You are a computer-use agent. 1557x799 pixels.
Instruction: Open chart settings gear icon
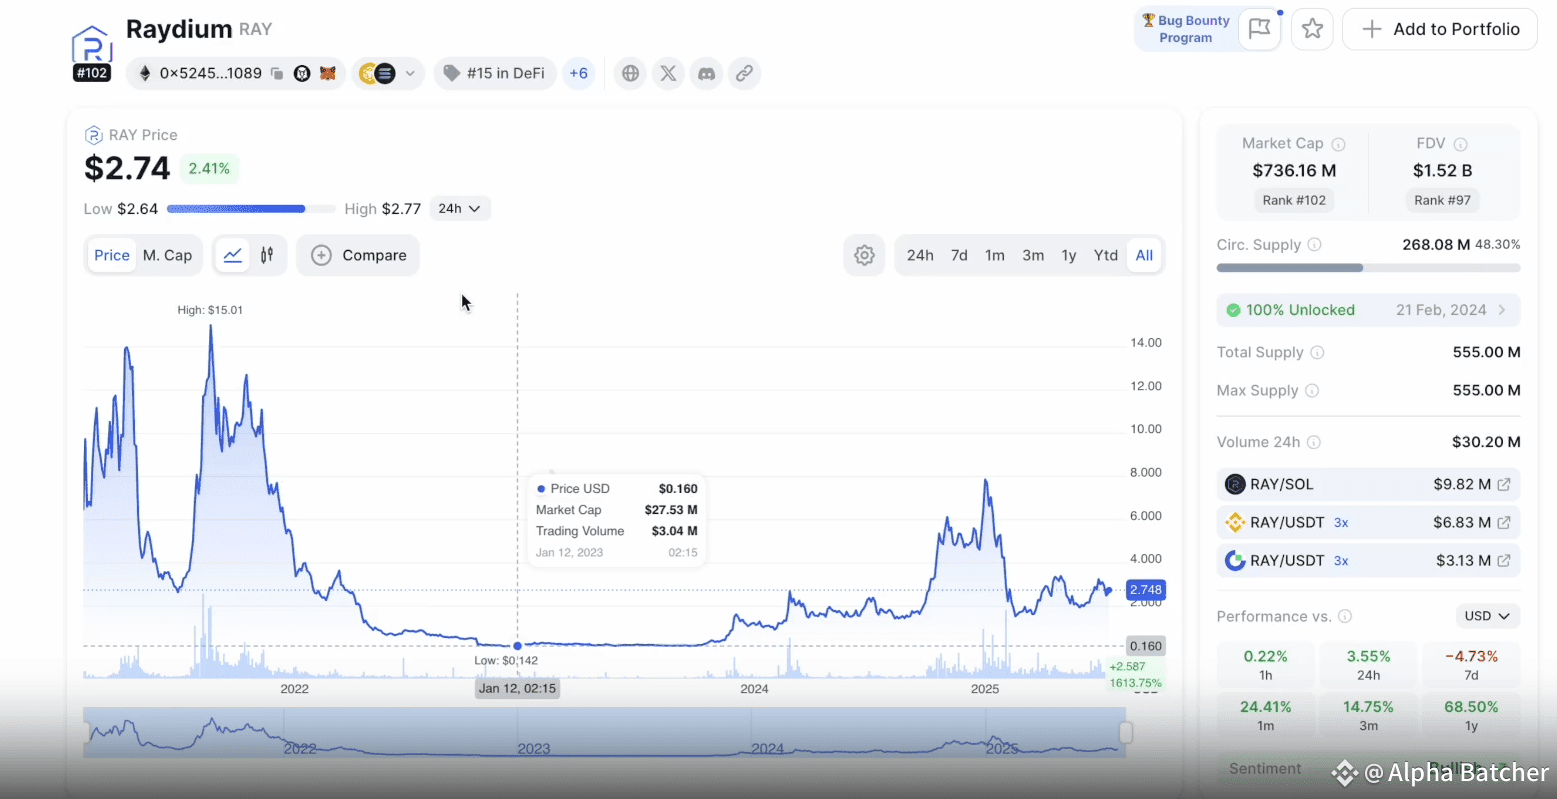[865, 255]
